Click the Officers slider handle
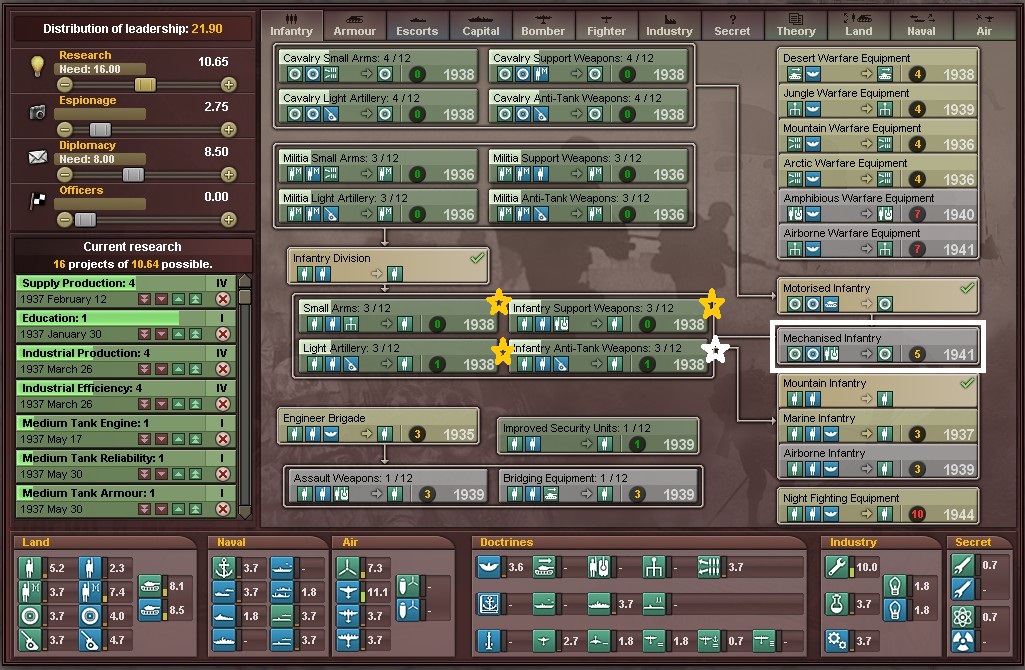 (85, 220)
